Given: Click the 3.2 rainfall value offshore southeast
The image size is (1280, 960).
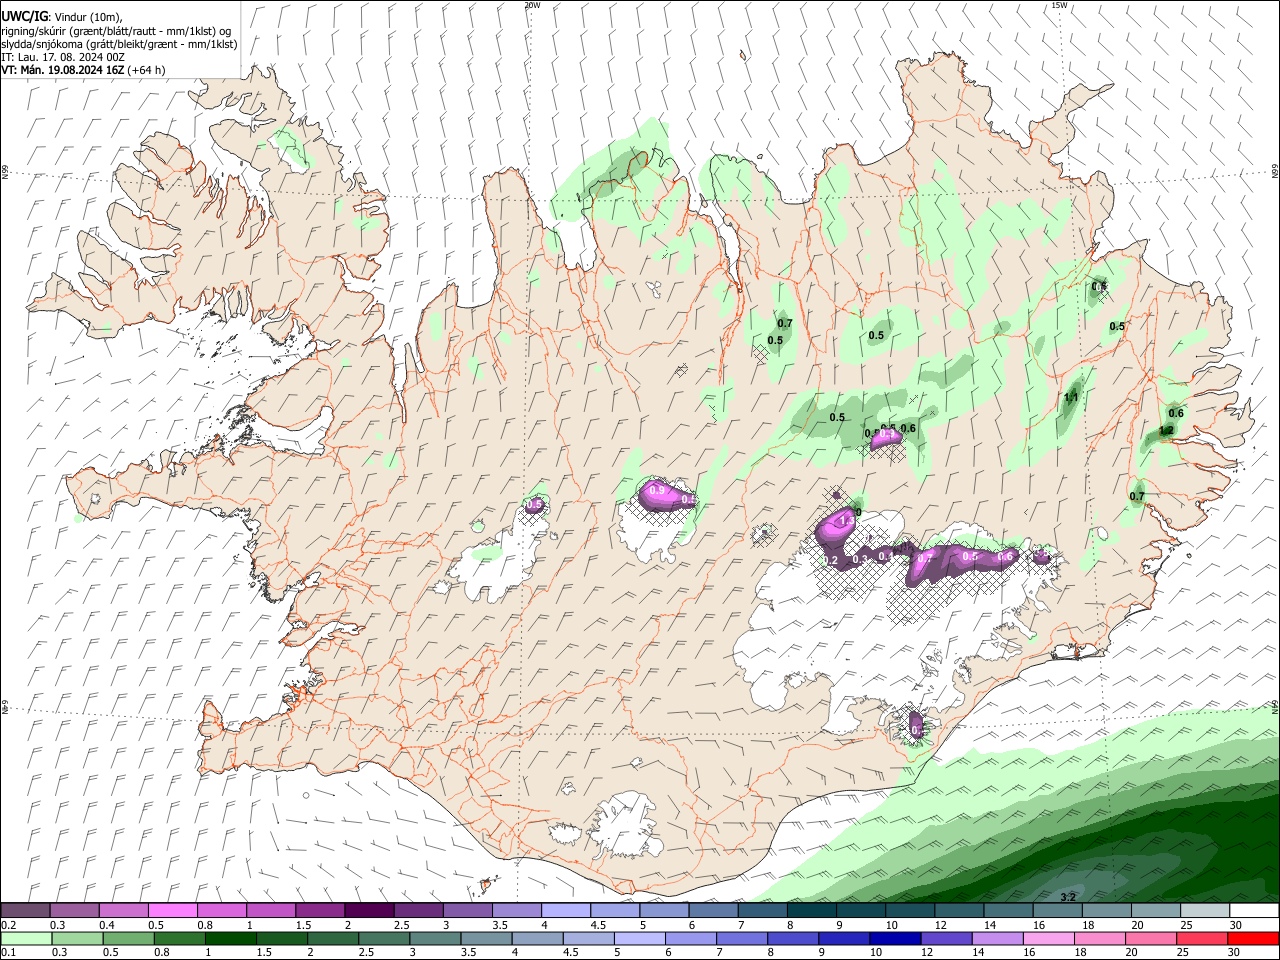Looking at the screenshot, I should click(x=1067, y=897).
